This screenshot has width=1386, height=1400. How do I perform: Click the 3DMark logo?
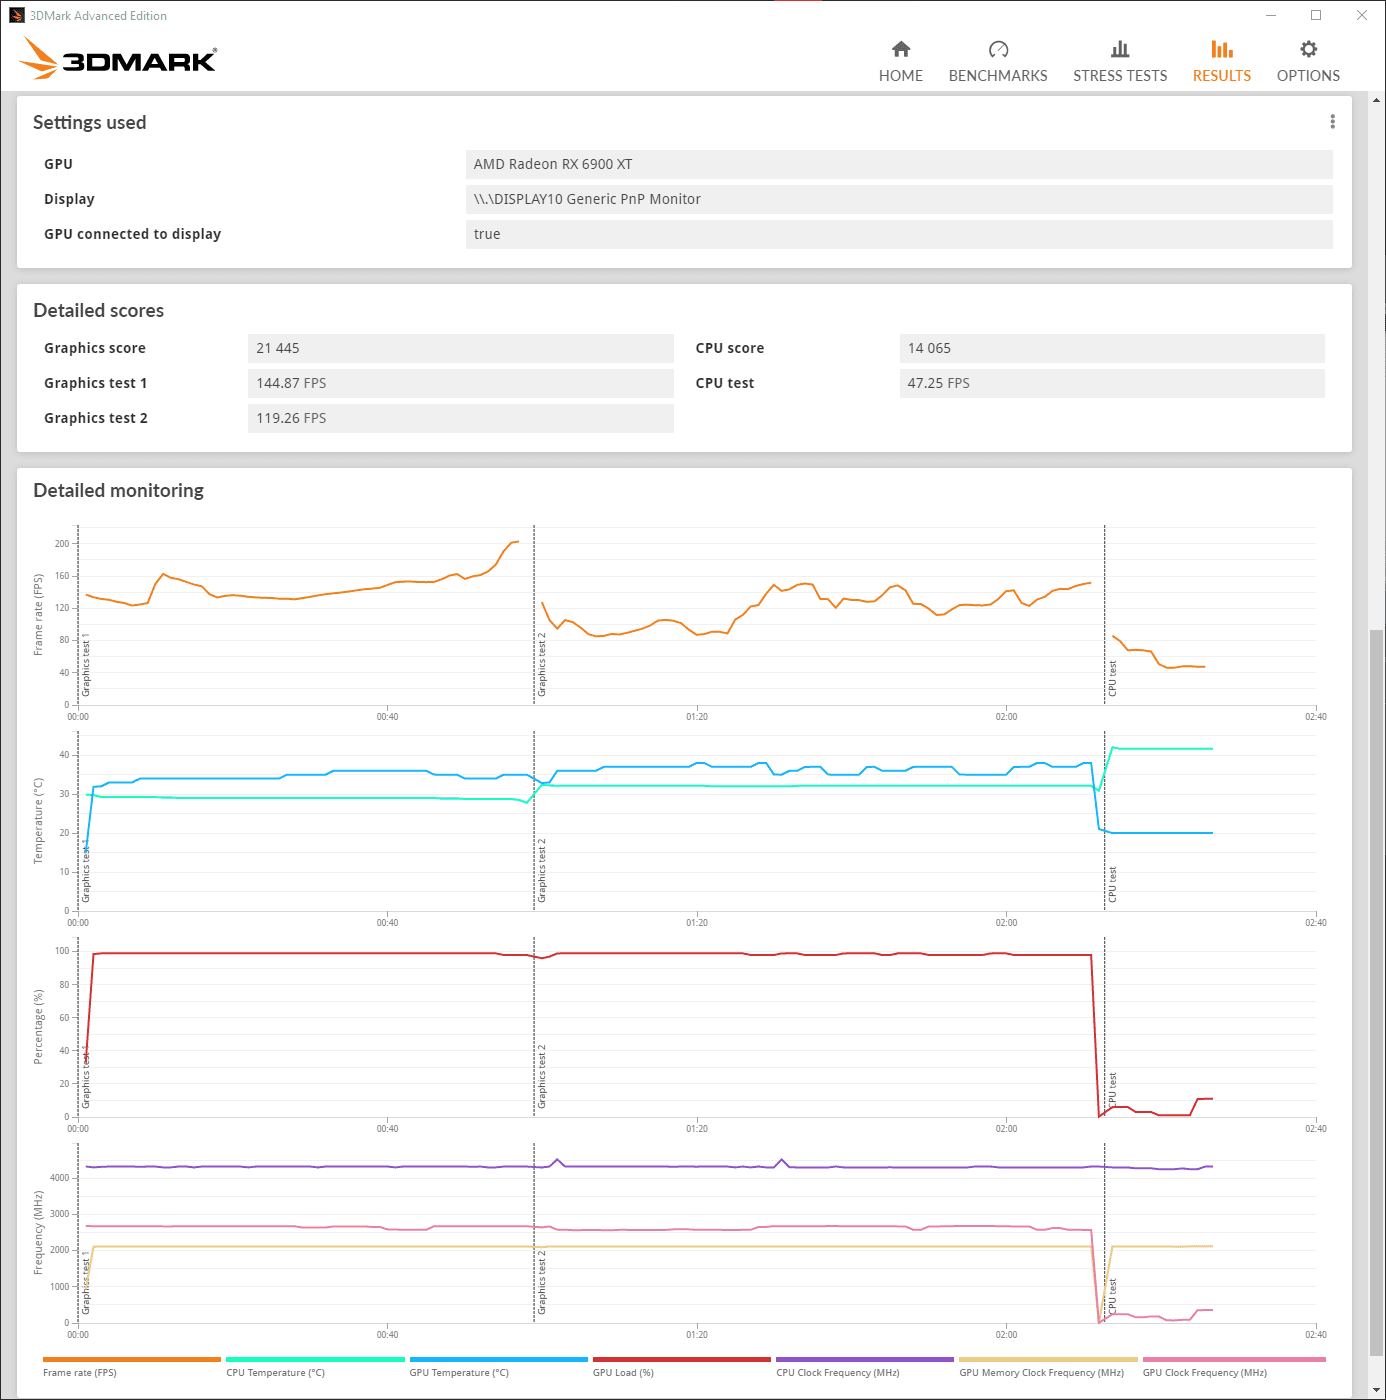pyautogui.click(x=118, y=58)
